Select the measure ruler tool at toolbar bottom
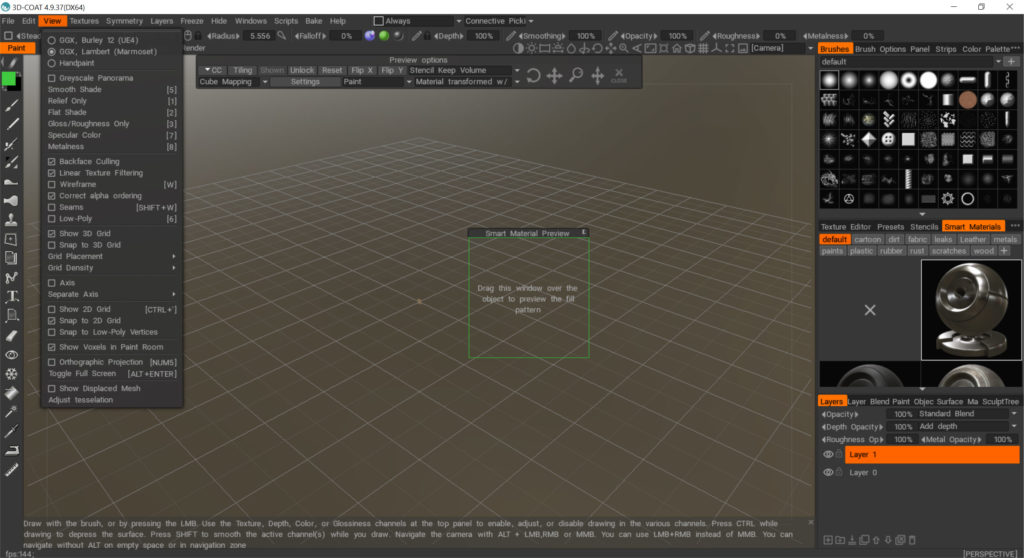Image resolution: width=1024 pixels, height=558 pixels. click(11, 470)
